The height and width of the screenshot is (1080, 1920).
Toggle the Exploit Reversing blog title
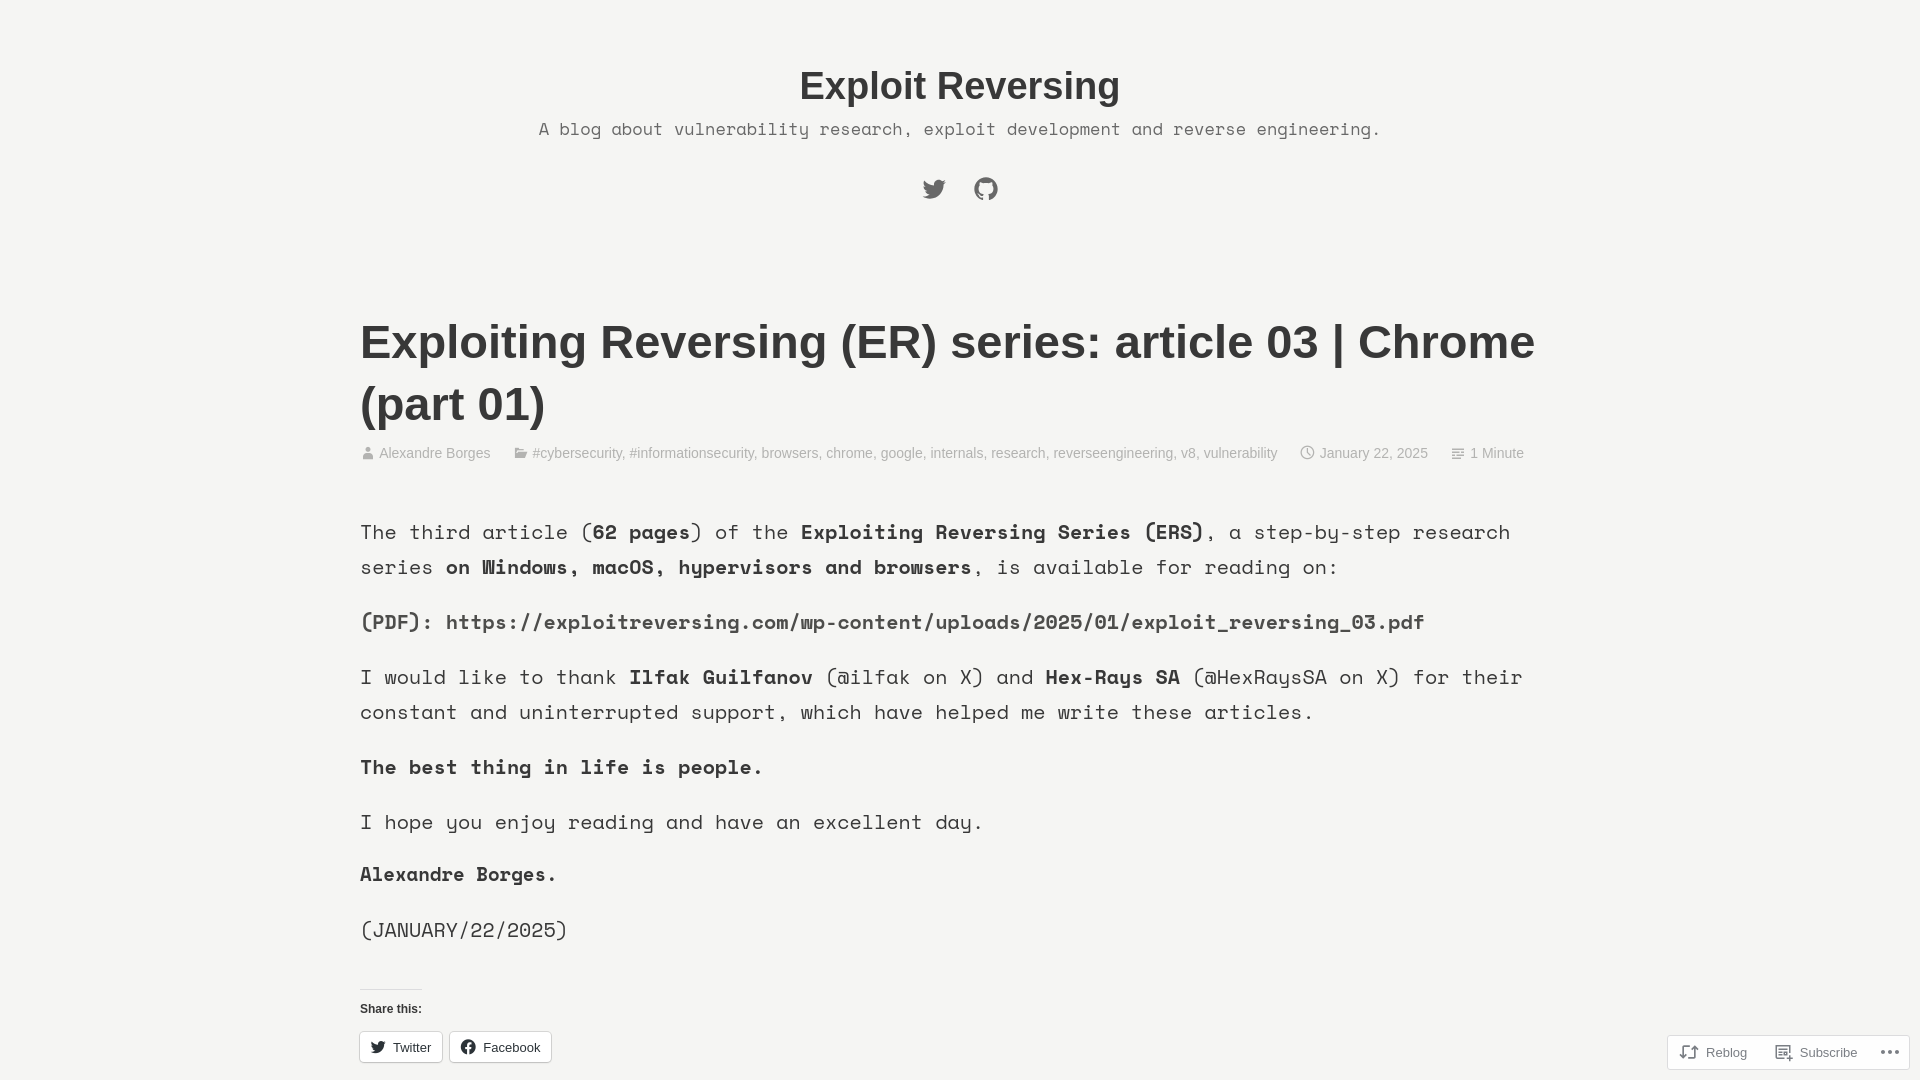[960, 86]
